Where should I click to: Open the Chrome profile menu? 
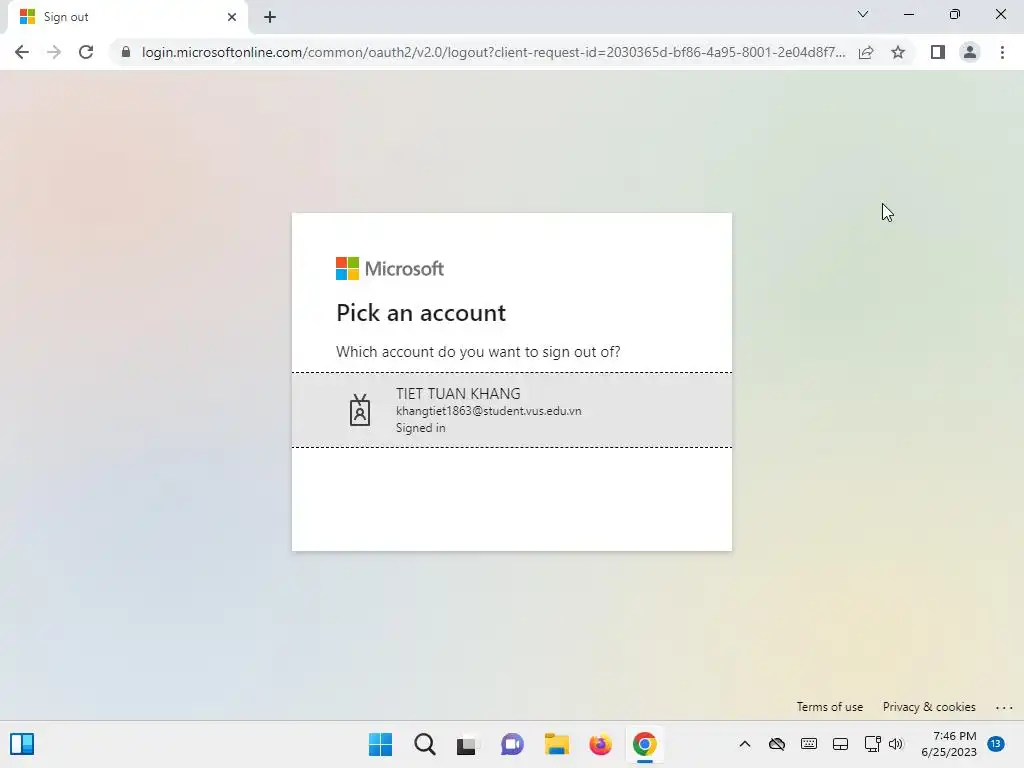click(970, 52)
